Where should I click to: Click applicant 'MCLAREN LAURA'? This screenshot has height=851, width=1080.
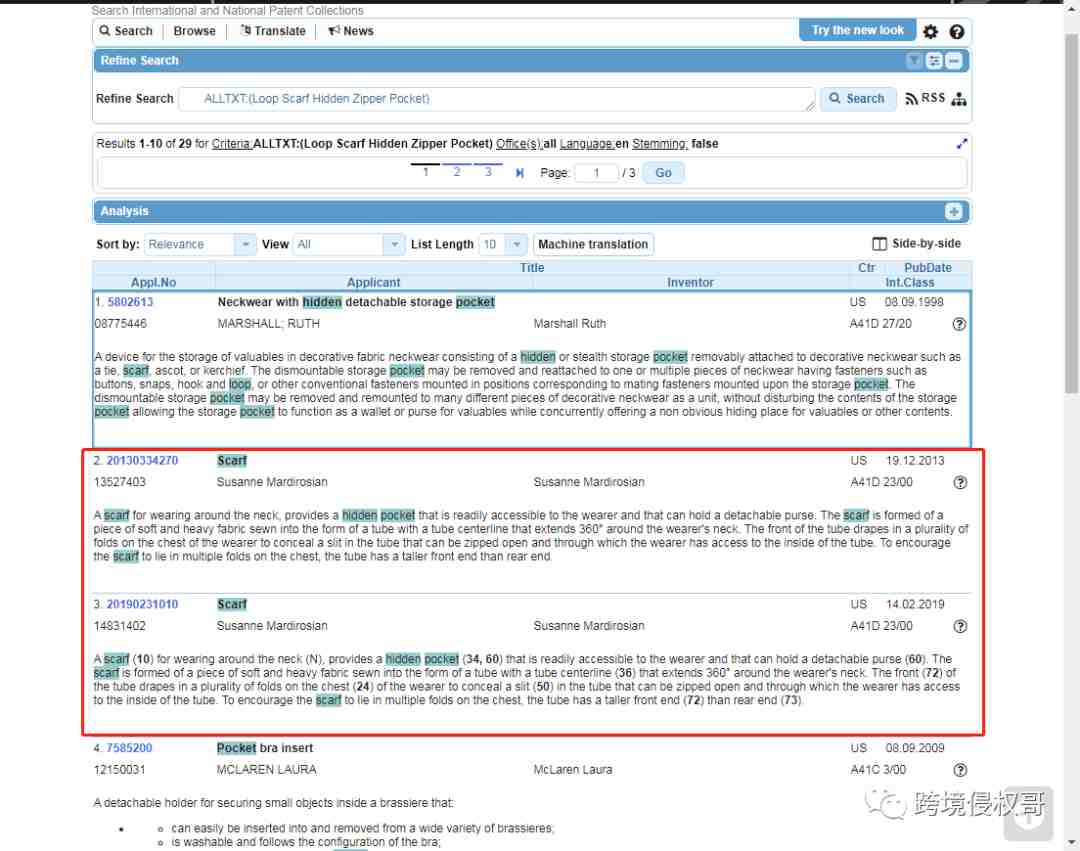coord(267,770)
